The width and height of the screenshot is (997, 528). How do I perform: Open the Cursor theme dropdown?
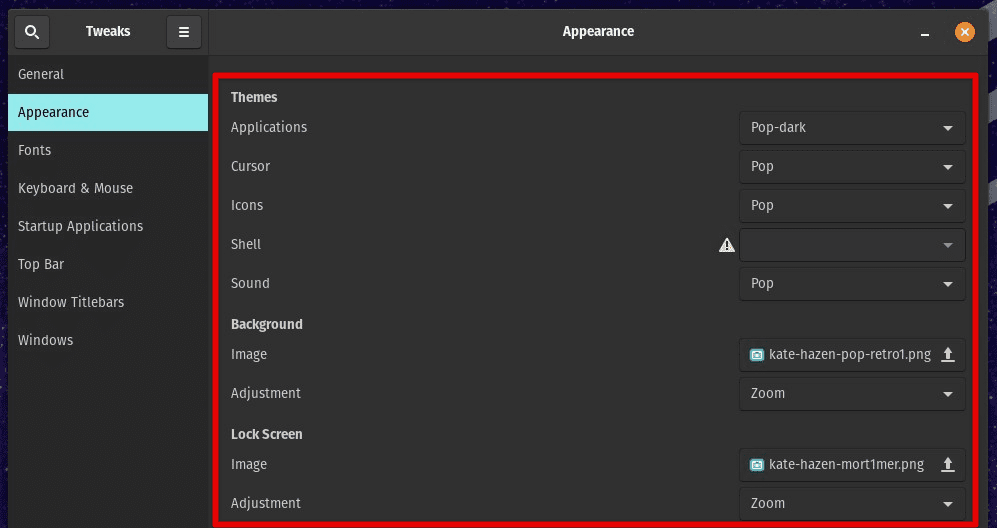(x=852, y=167)
